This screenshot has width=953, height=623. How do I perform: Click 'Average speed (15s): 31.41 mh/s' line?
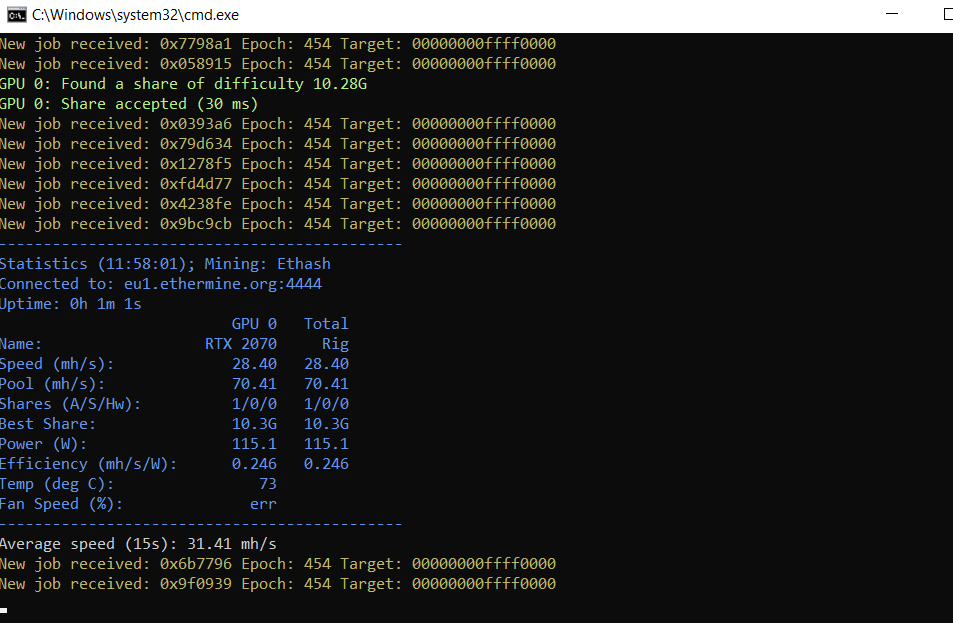[138, 544]
